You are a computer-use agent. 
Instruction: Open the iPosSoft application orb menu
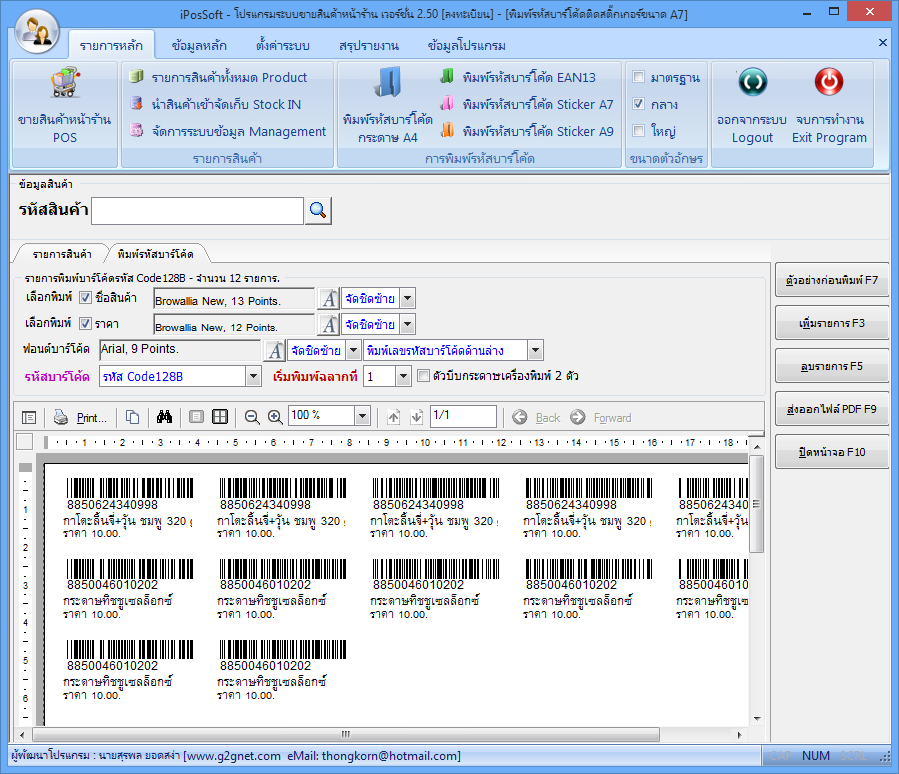37,32
